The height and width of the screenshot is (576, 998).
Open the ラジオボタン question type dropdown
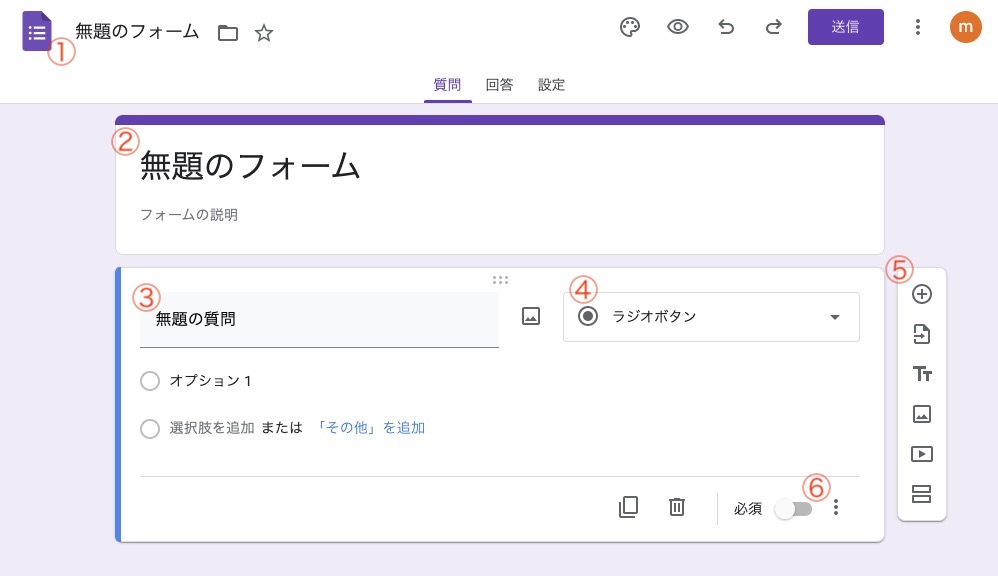(x=711, y=317)
